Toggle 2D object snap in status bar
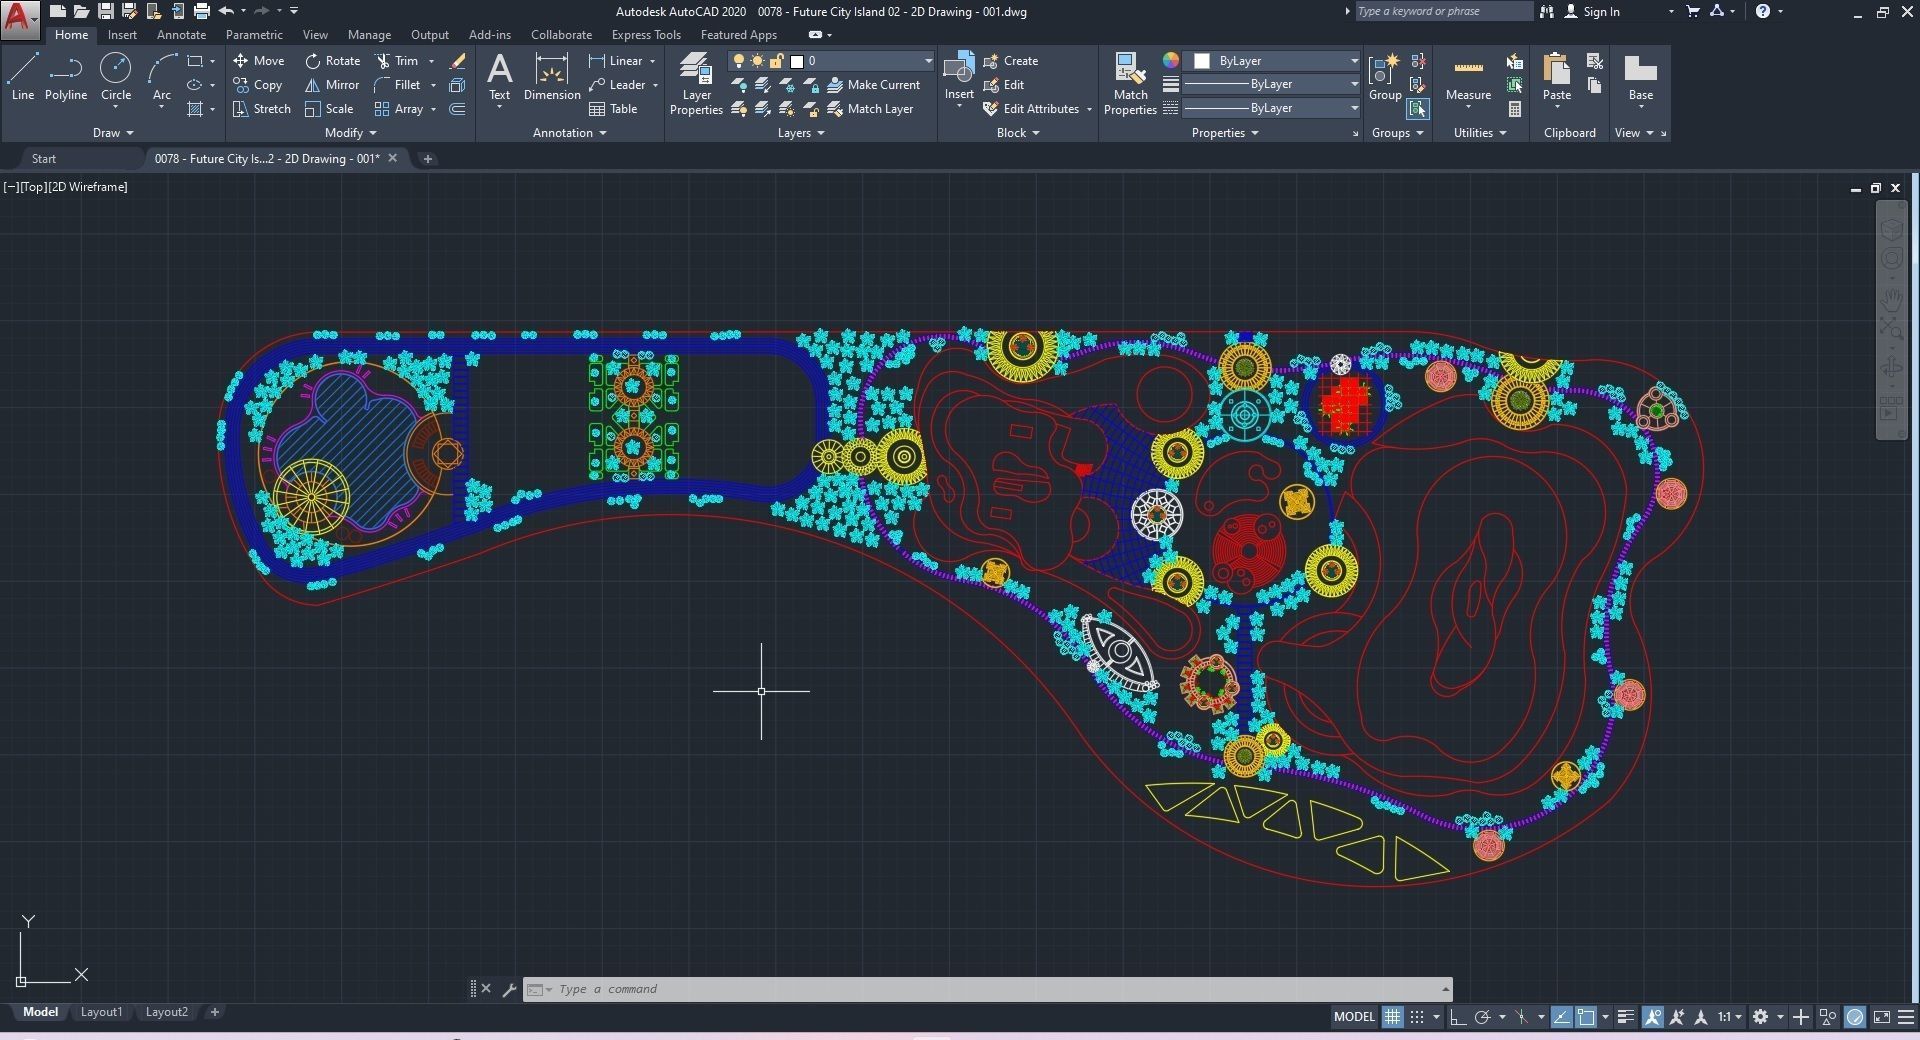 point(1586,1017)
